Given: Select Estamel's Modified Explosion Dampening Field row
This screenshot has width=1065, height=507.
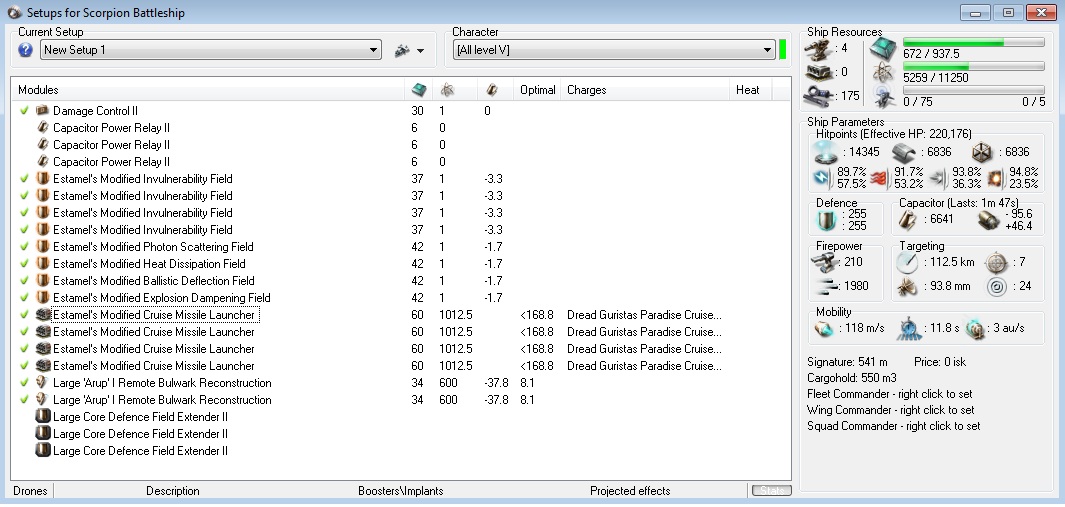Looking at the screenshot, I should [401, 297].
